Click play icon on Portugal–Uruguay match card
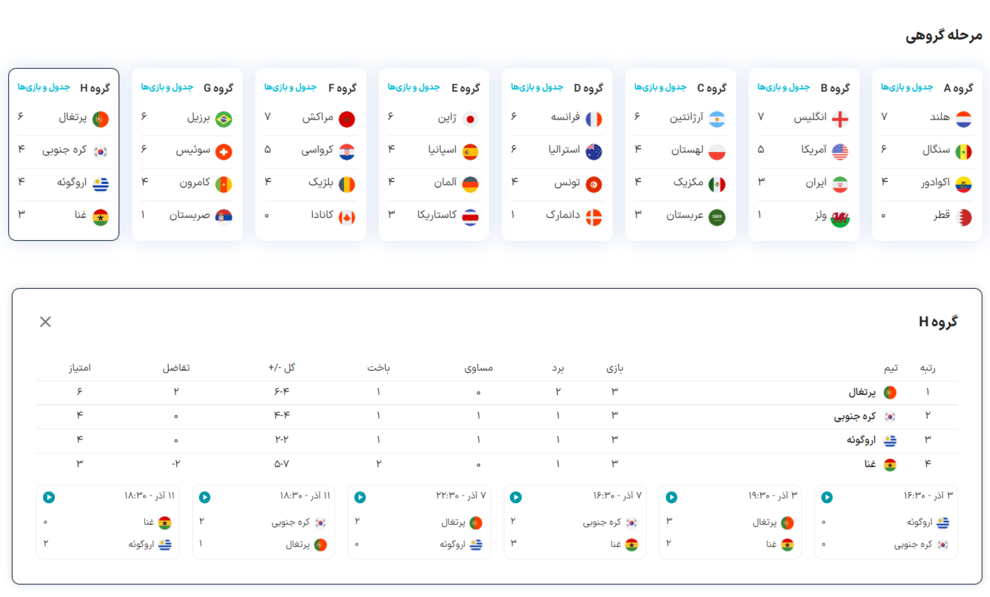The height and width of the screenshot is (597, 990). click(x=360, y=497)
